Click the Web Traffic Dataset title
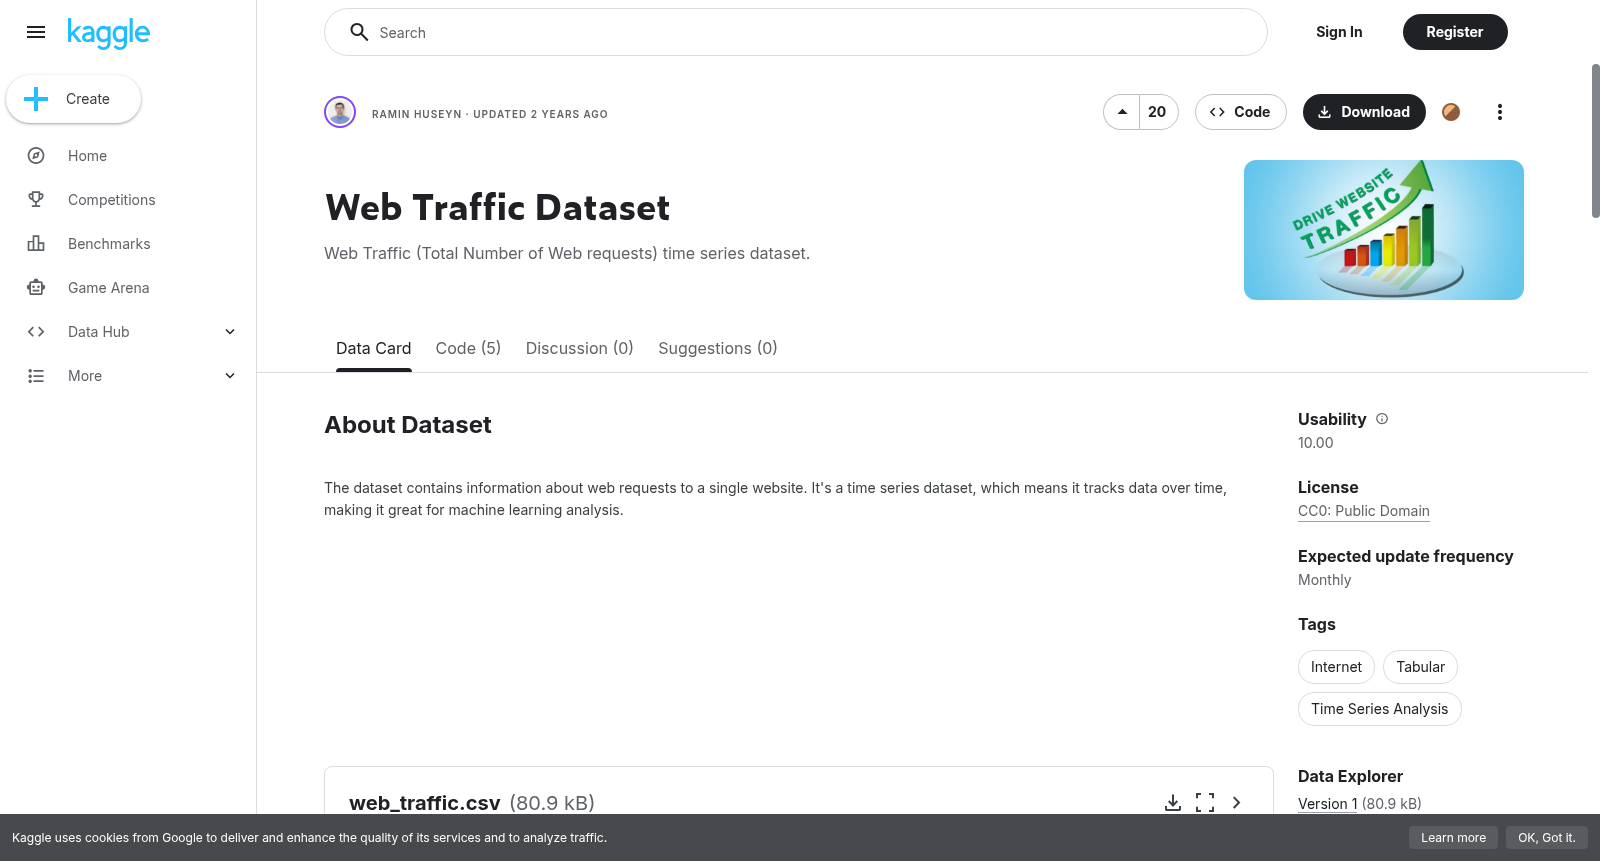Viewport: 1600px width, 861px height. pyautogui.click(x=498, y=208)
